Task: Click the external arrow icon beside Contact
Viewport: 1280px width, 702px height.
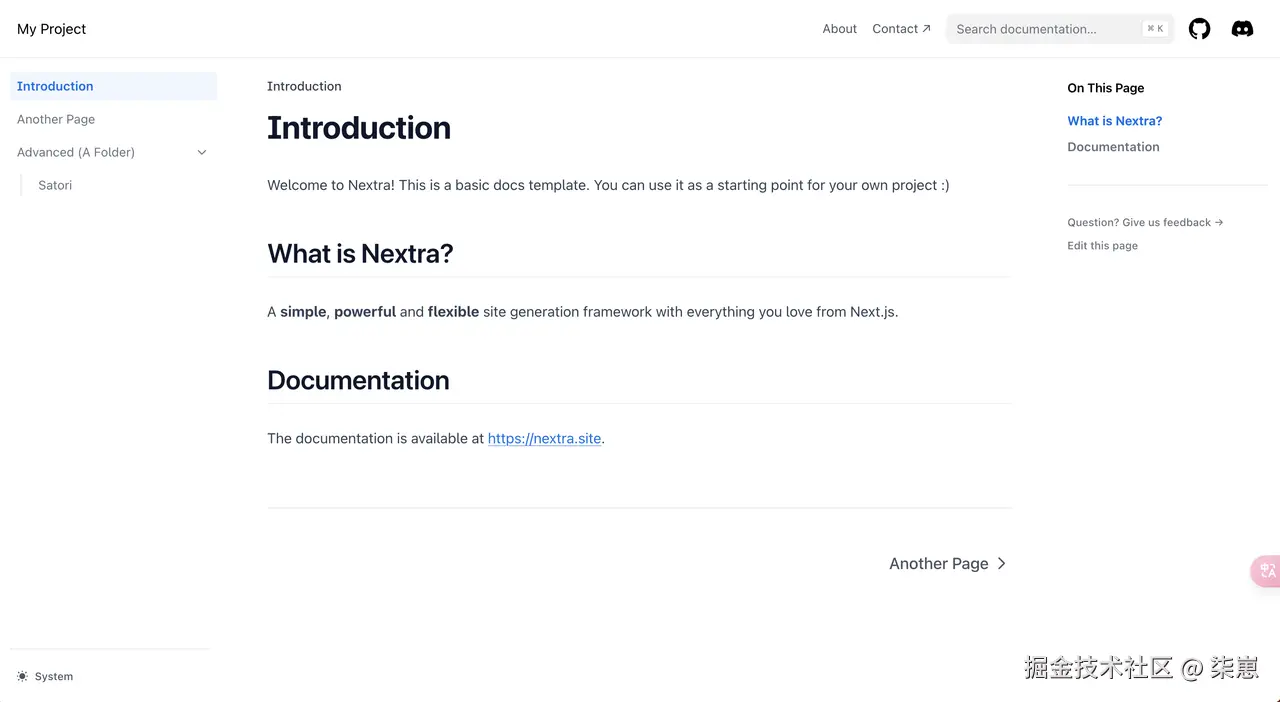Action: 926,29
